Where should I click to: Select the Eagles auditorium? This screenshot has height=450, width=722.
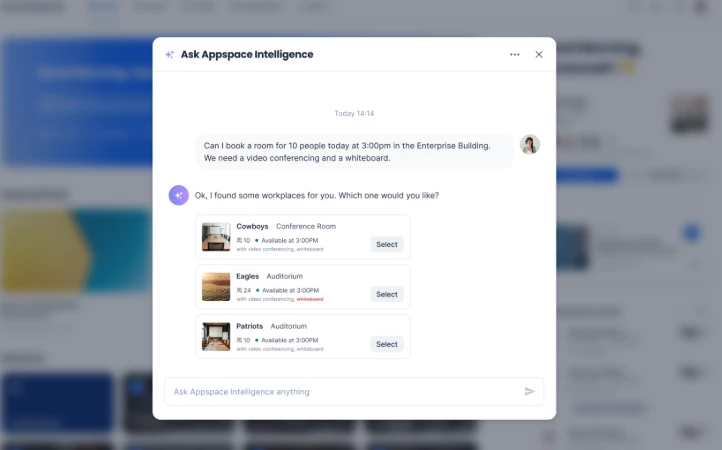(x=387, y=294)
